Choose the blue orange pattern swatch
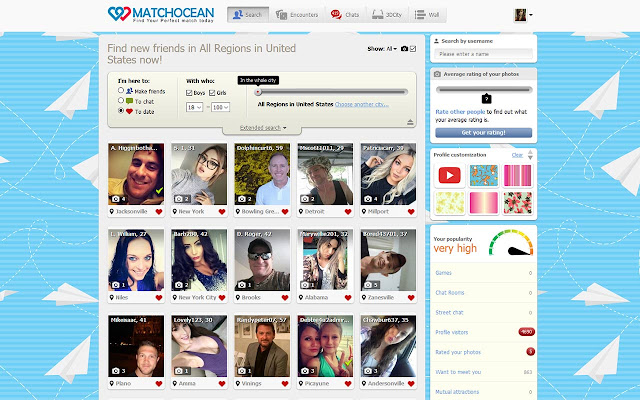Image resolution: width=640 pixels, height=400 pixels. coord(484,176)
